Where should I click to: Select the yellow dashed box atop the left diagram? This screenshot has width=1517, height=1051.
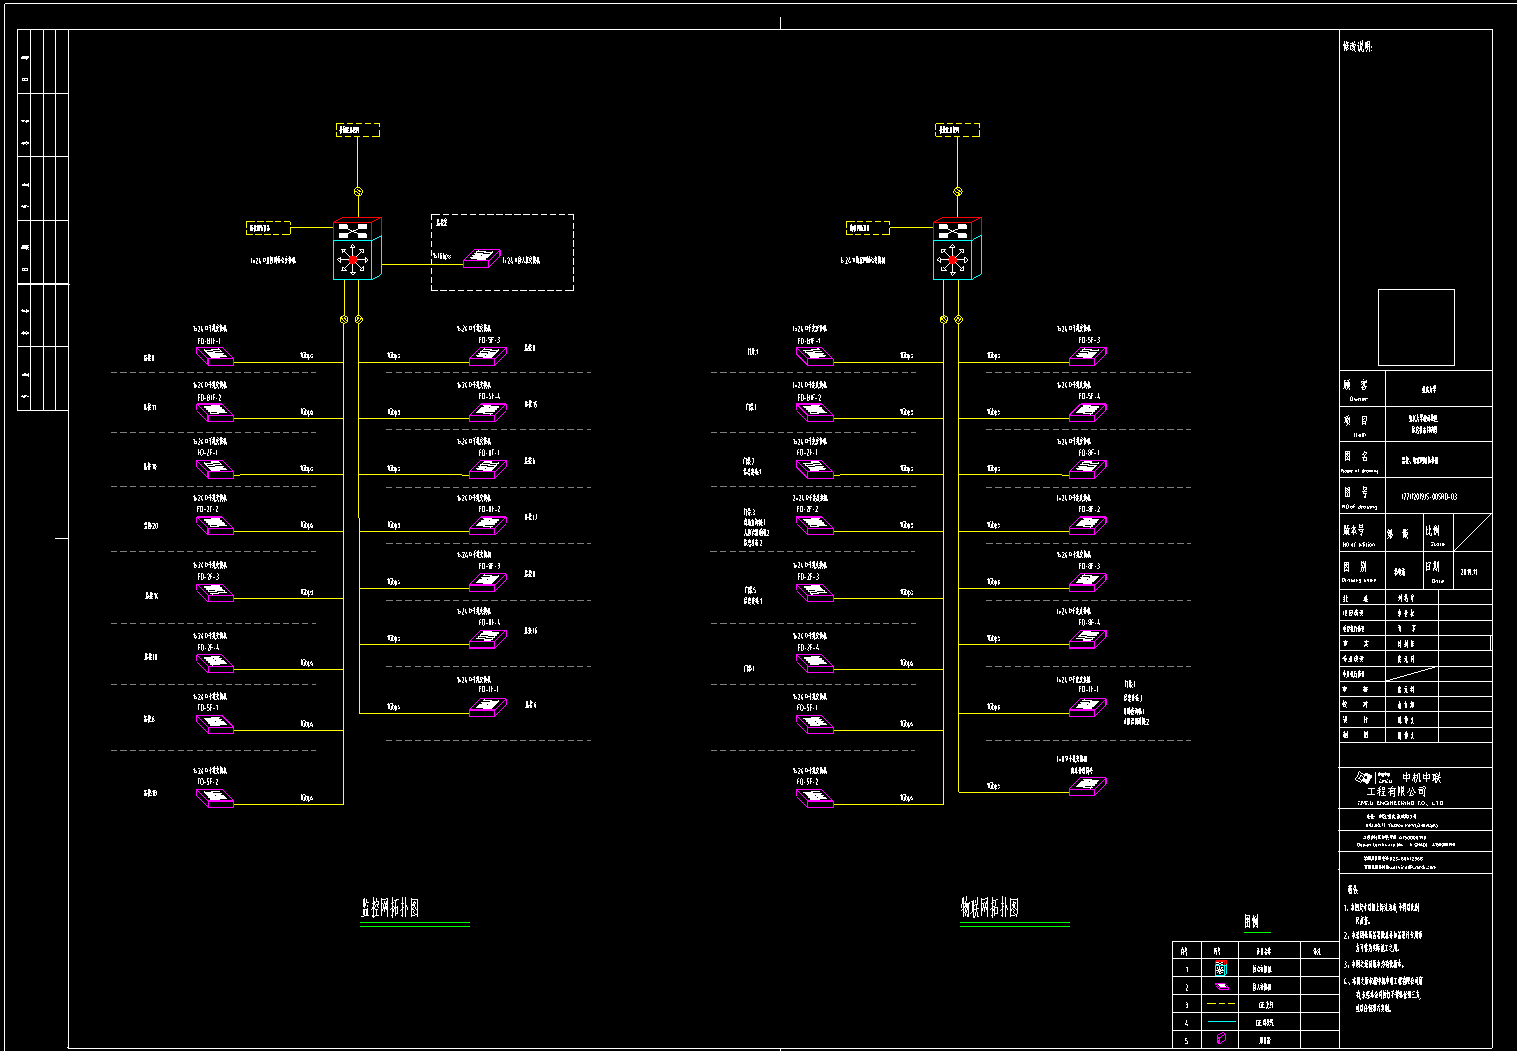357,130
